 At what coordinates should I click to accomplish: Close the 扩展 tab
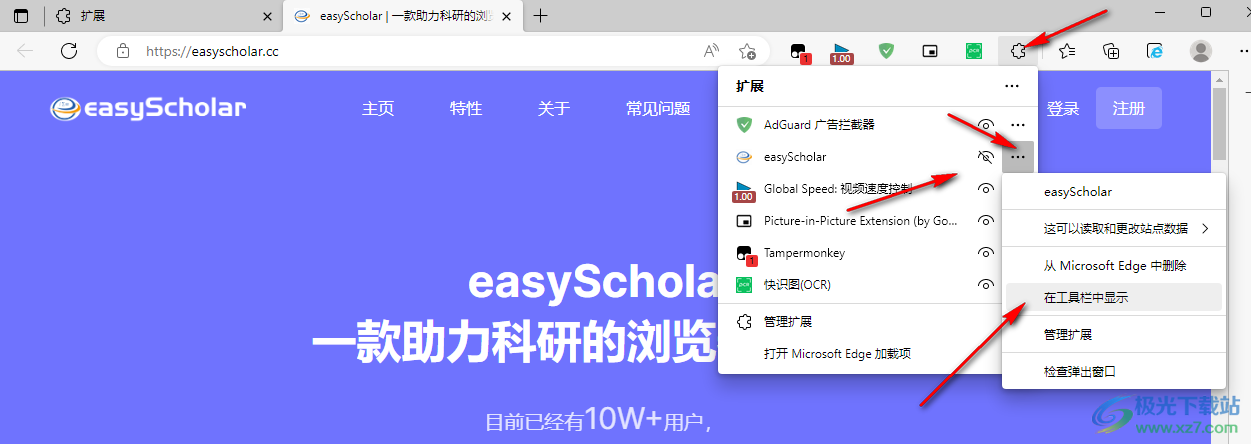click(x=266, y=16)
